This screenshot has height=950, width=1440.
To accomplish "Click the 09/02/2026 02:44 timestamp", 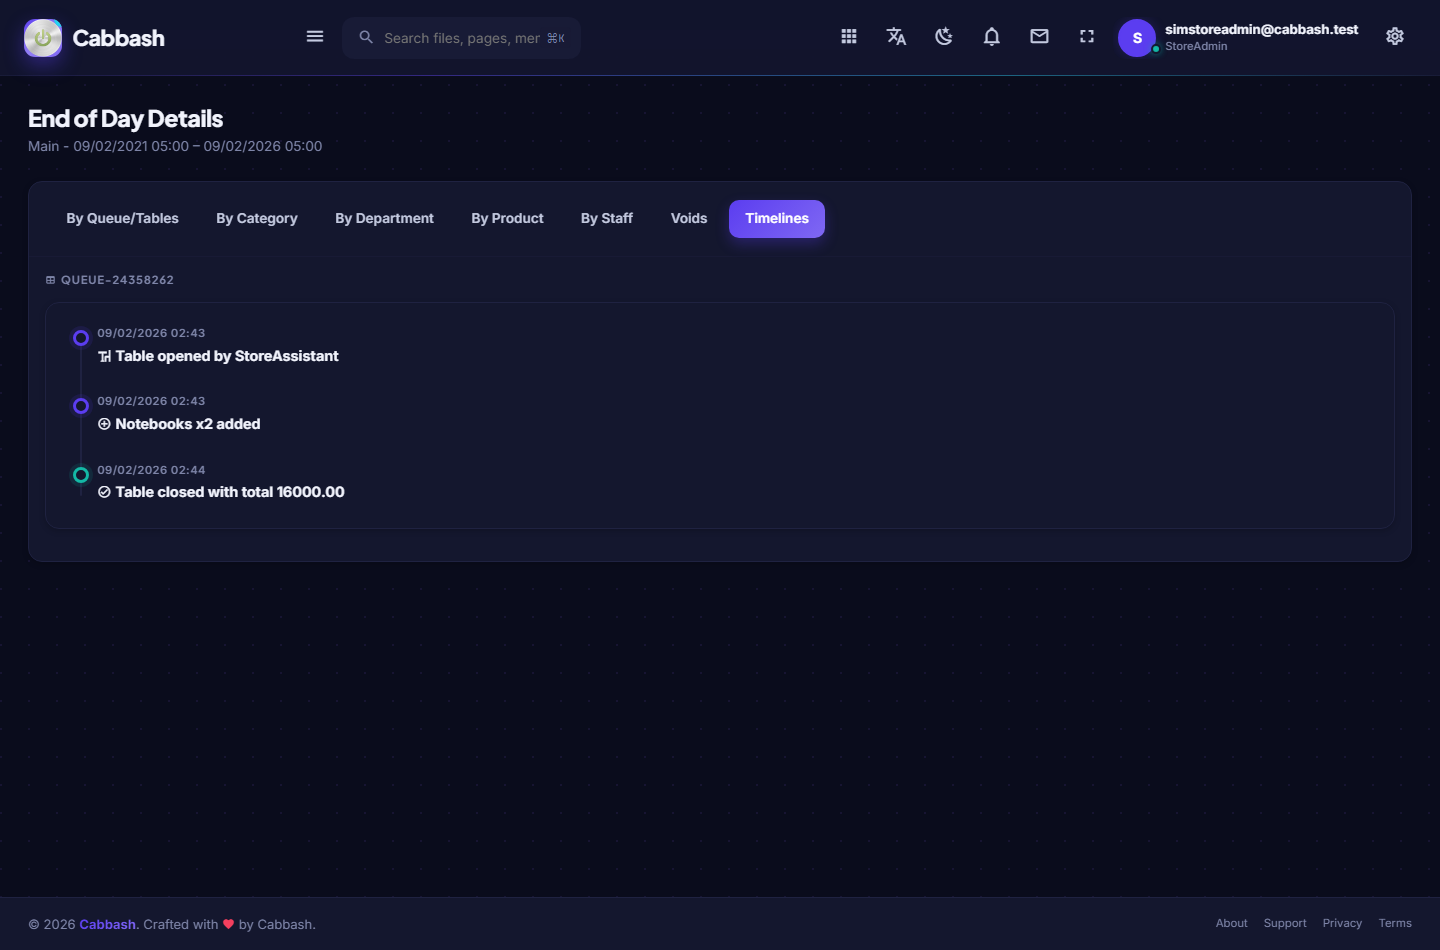I will tap(151, 470).
